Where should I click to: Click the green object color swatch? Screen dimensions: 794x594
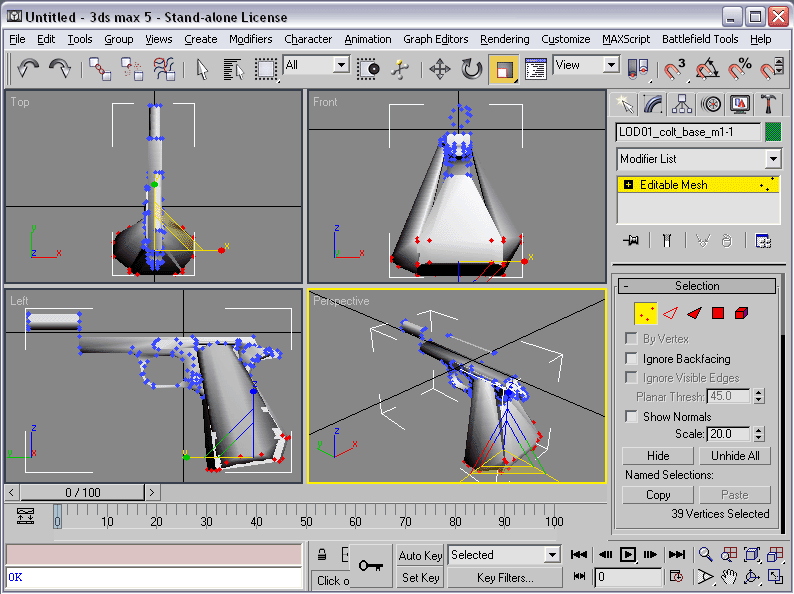(773, 132)
